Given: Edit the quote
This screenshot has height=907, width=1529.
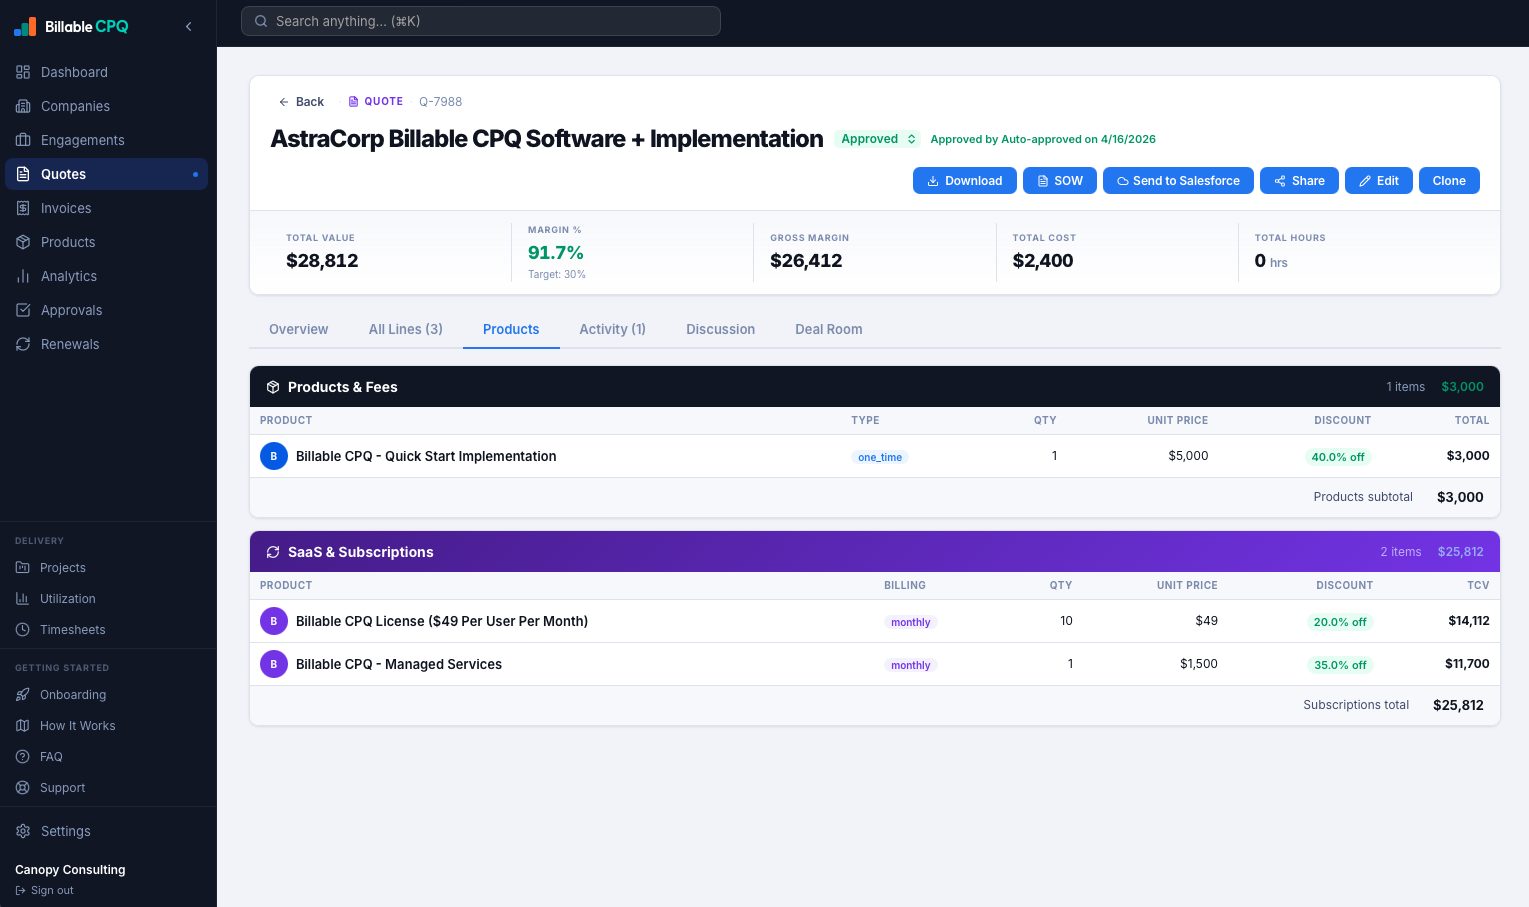Looking at the screenshot, I should point(1379,181).
